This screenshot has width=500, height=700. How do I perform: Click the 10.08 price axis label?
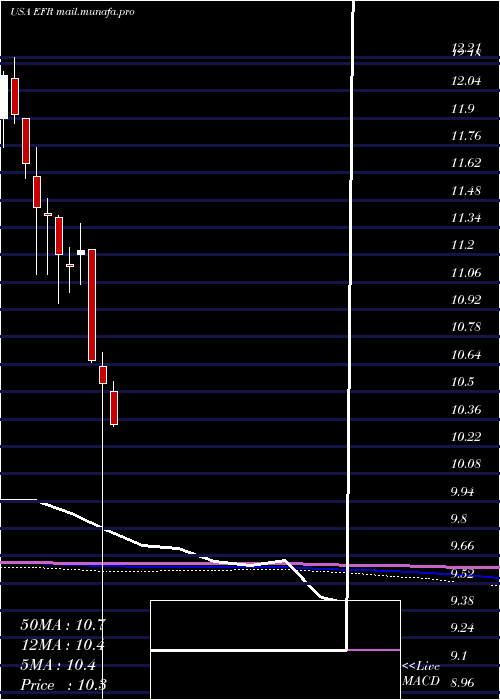(467, 463)
